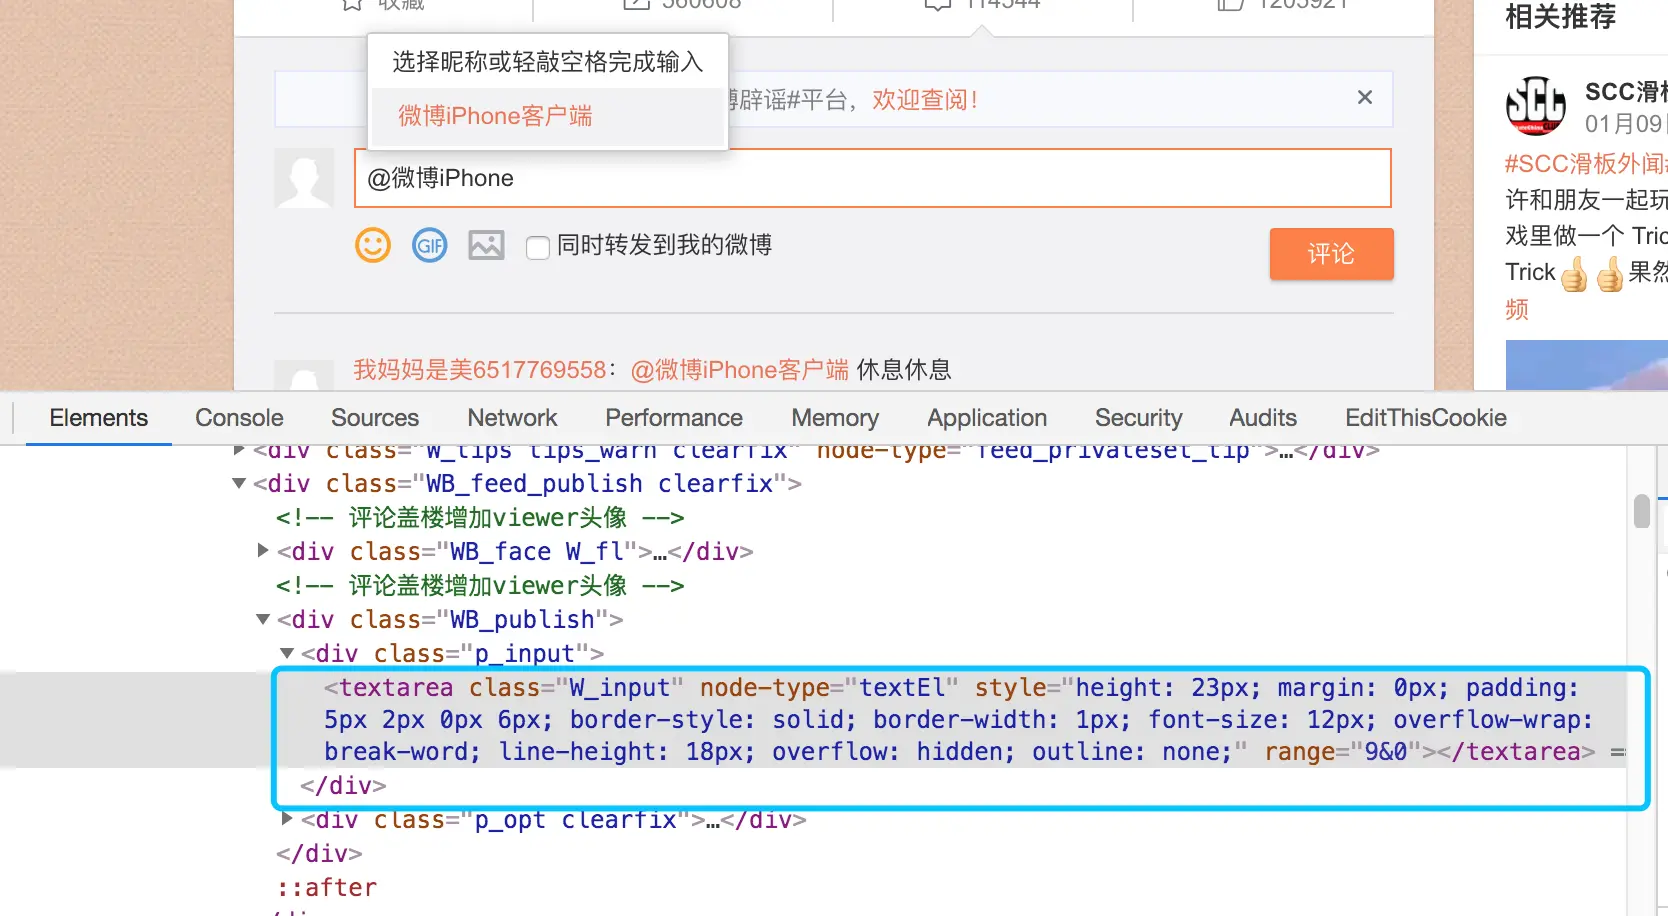This screenshot has width=1668, height=916.
Task: Expand the WB_face W_fl div node
Action: tap(263, 550)
